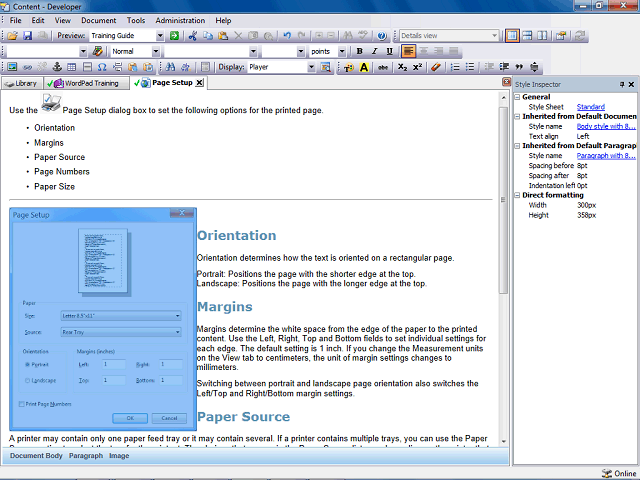Open the Display Player dropdown
Viewport: 640px width, 480px height.
[311, 67]
